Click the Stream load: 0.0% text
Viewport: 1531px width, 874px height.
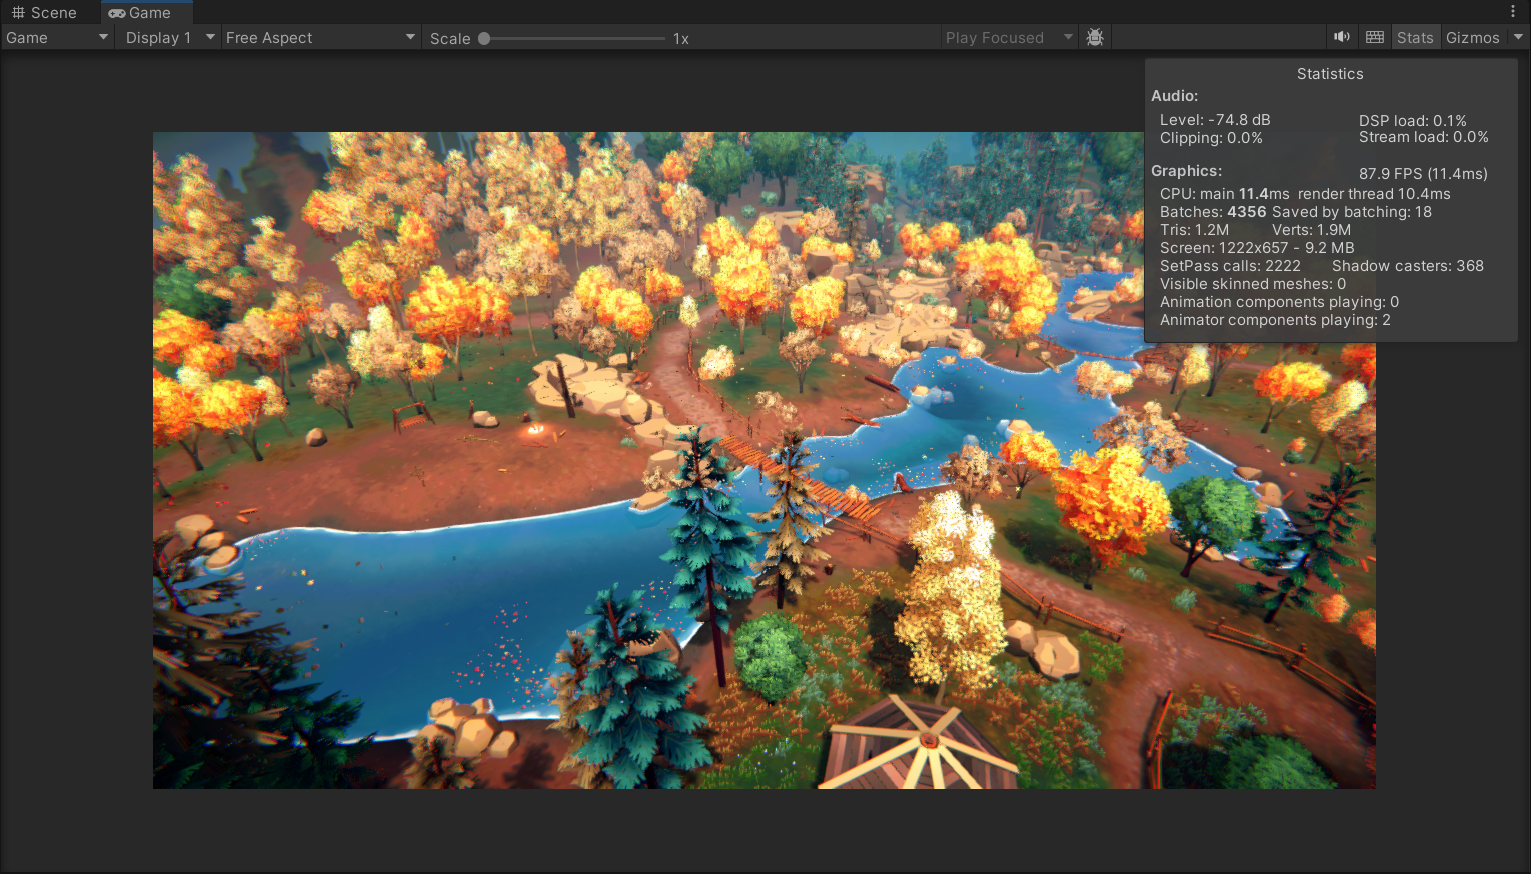point(1424,137)
